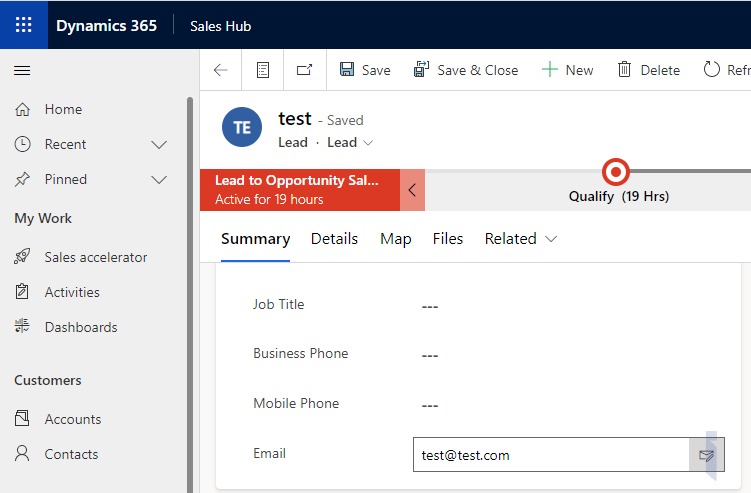Click the New command label
The image size is (751, 493).
pos(579,70)
